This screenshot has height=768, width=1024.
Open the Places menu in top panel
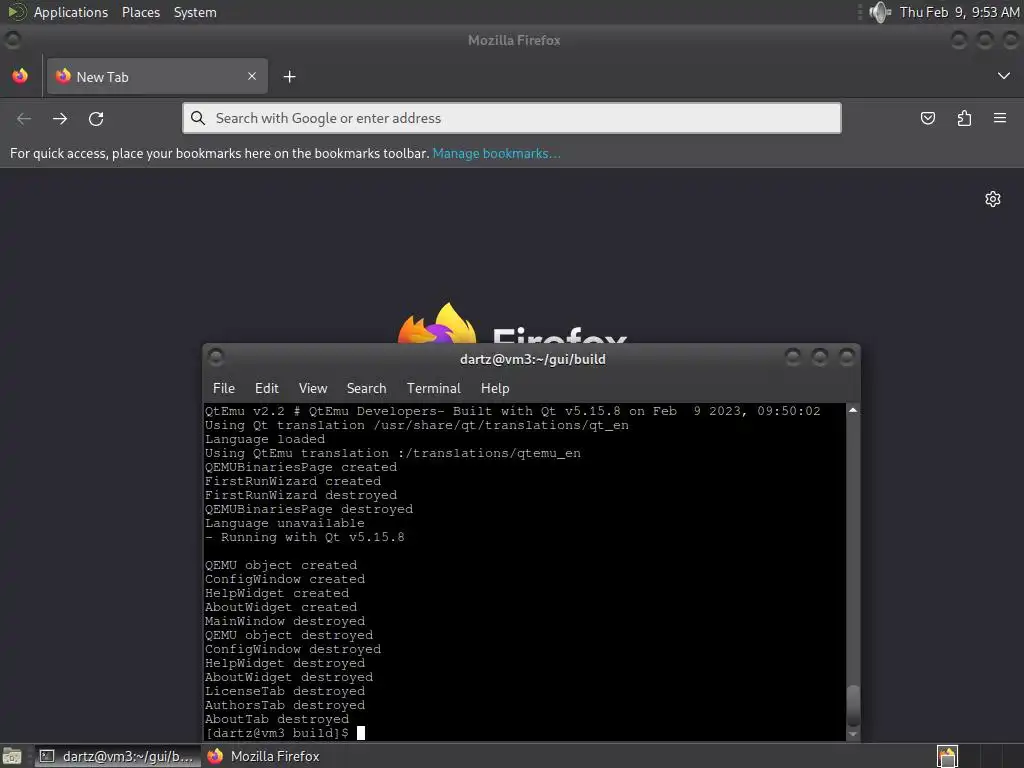point(141,12)
